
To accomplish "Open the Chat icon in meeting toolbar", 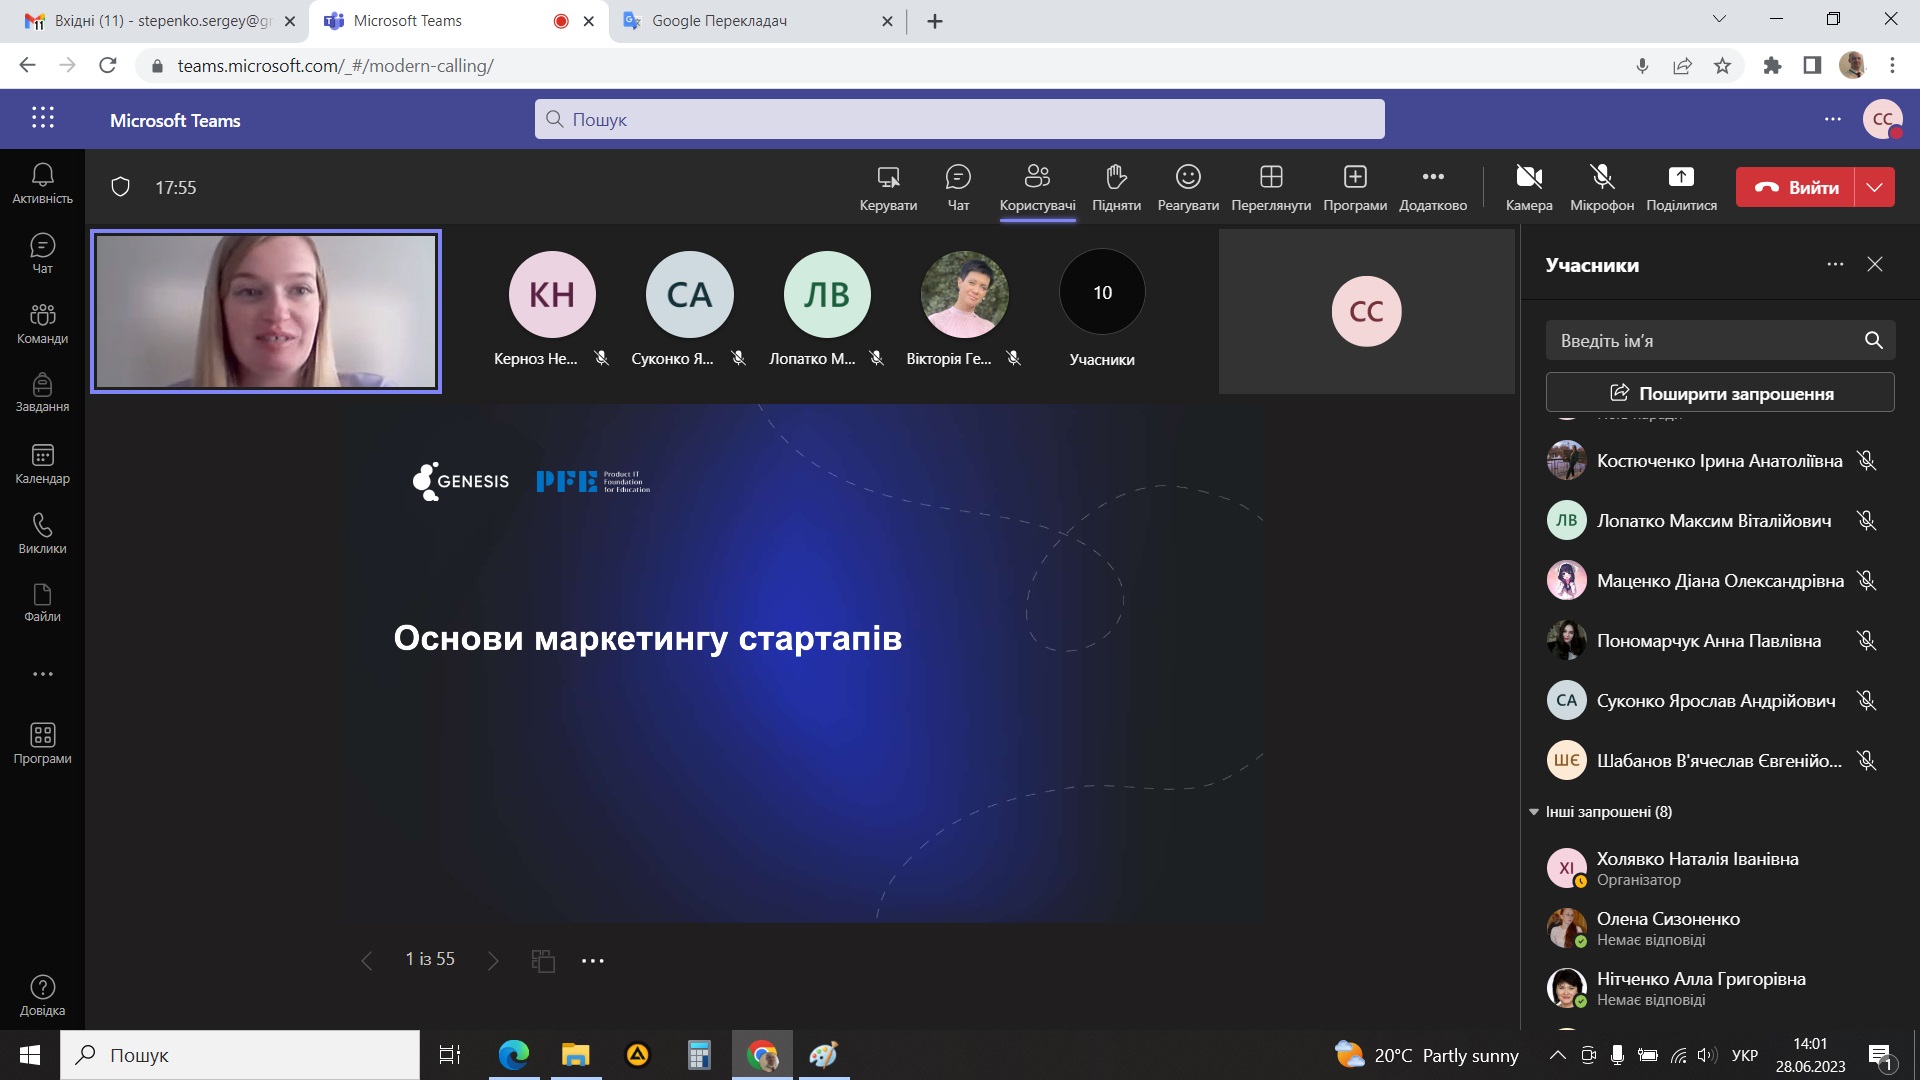I will pos(957,187).
